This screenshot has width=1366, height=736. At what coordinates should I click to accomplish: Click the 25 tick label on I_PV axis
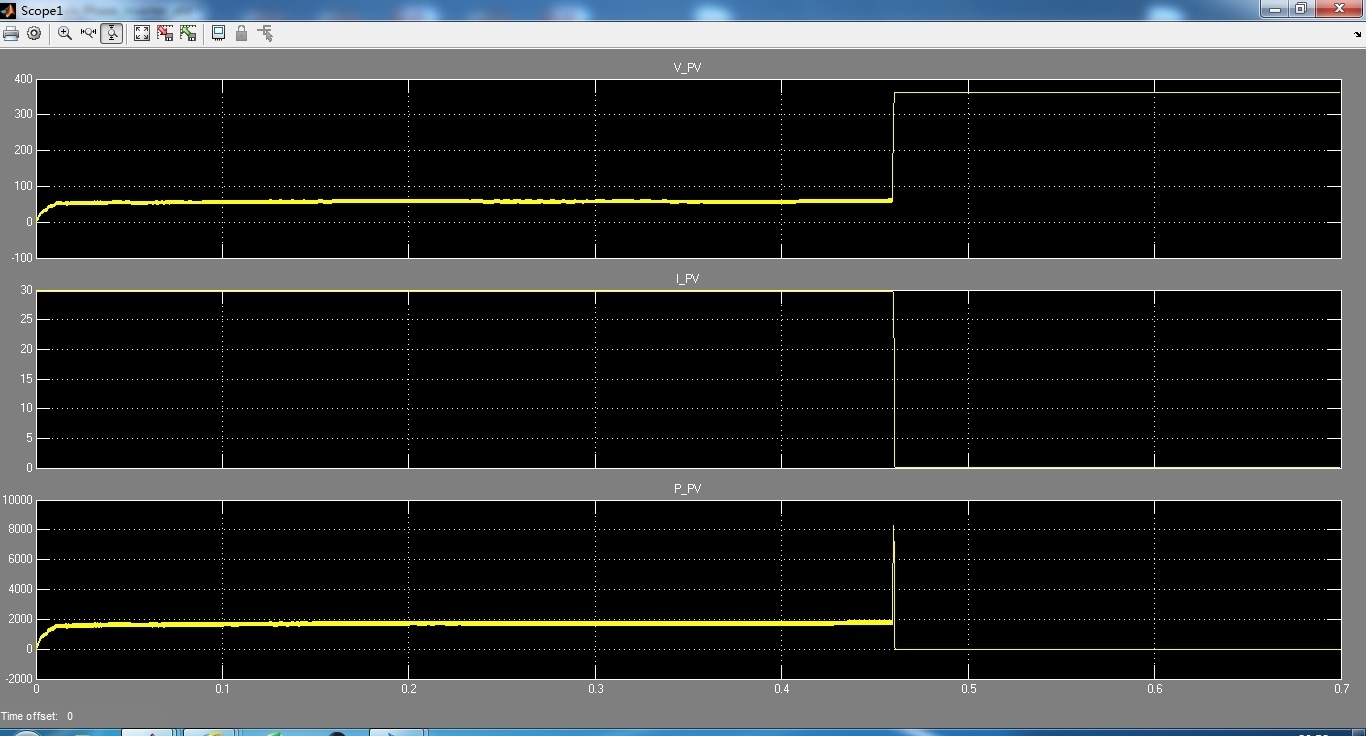point(26,320)
